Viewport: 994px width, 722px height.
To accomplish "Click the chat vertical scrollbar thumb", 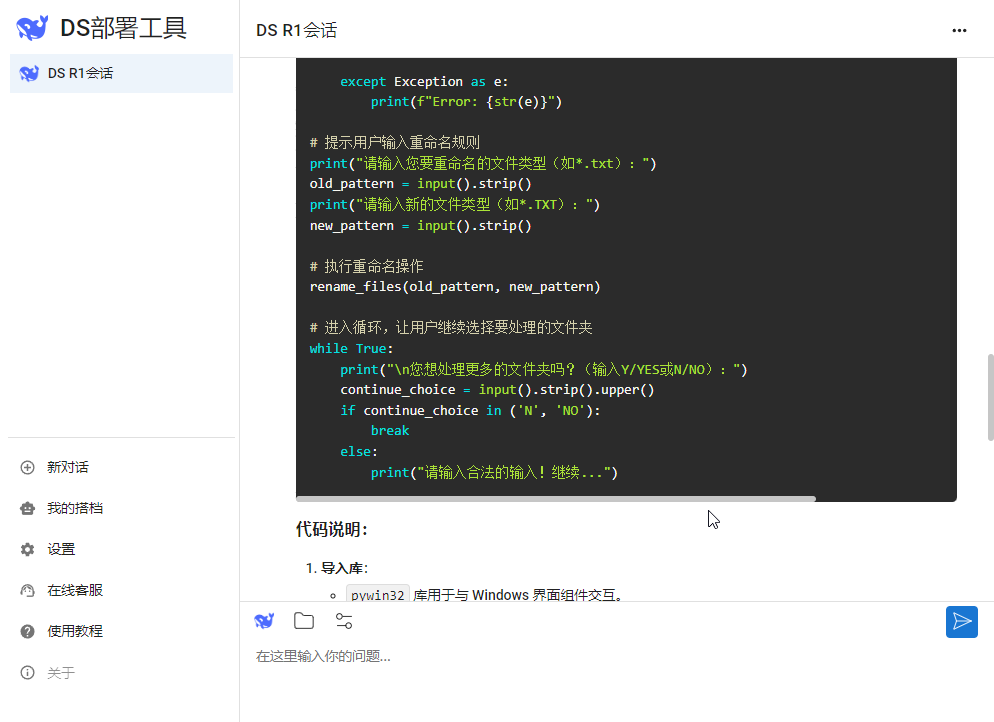I will [x=990, y=397].
